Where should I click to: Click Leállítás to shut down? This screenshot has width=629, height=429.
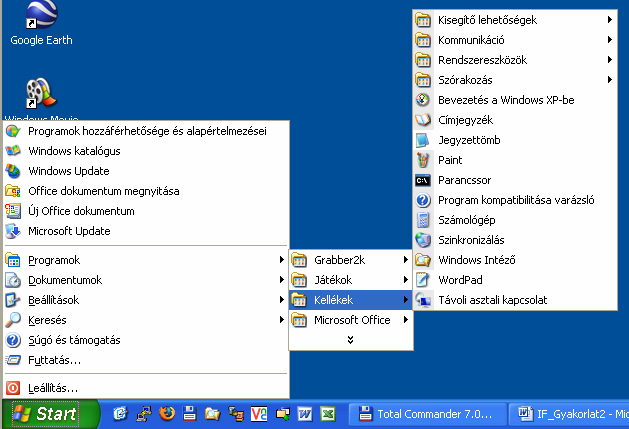146,388
